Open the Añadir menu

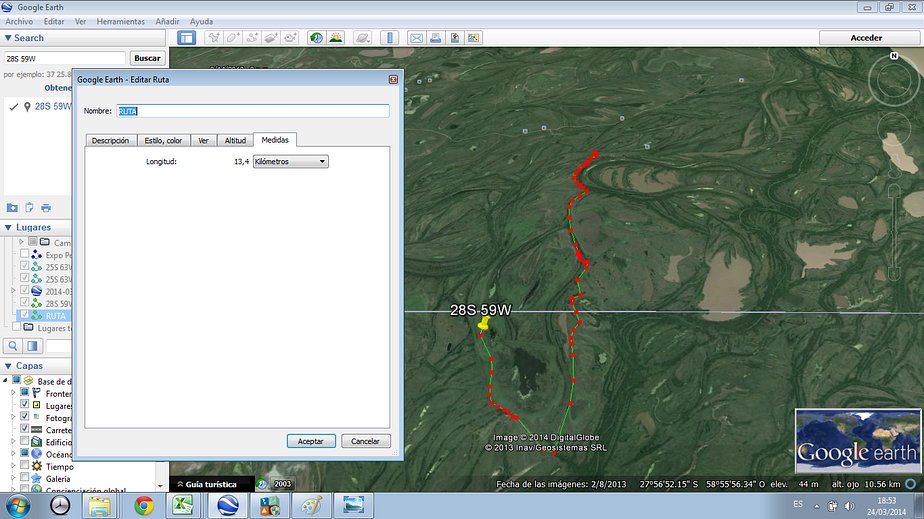coord(167,21)
